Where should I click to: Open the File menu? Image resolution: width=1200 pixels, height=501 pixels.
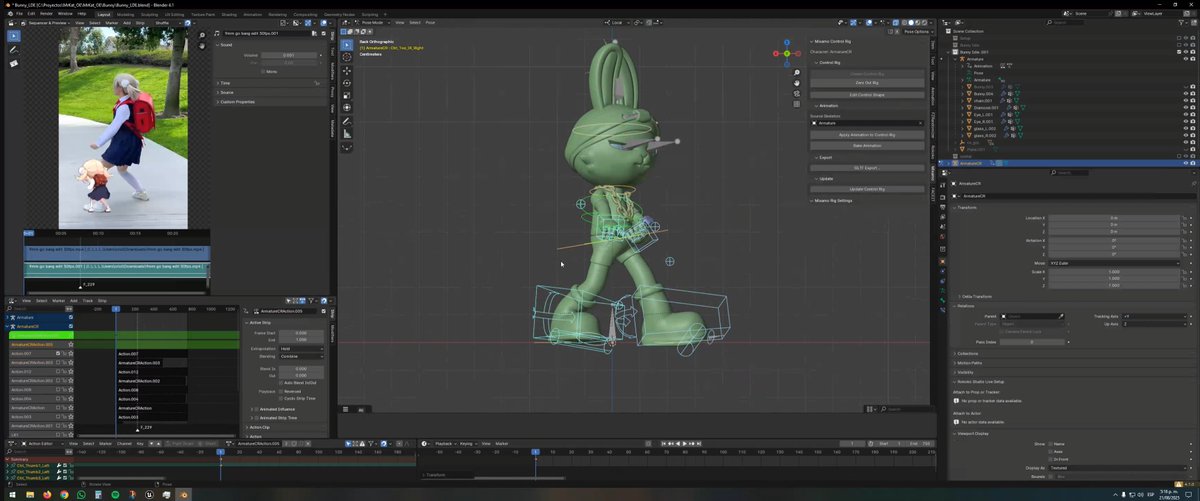tap(20, 14)
